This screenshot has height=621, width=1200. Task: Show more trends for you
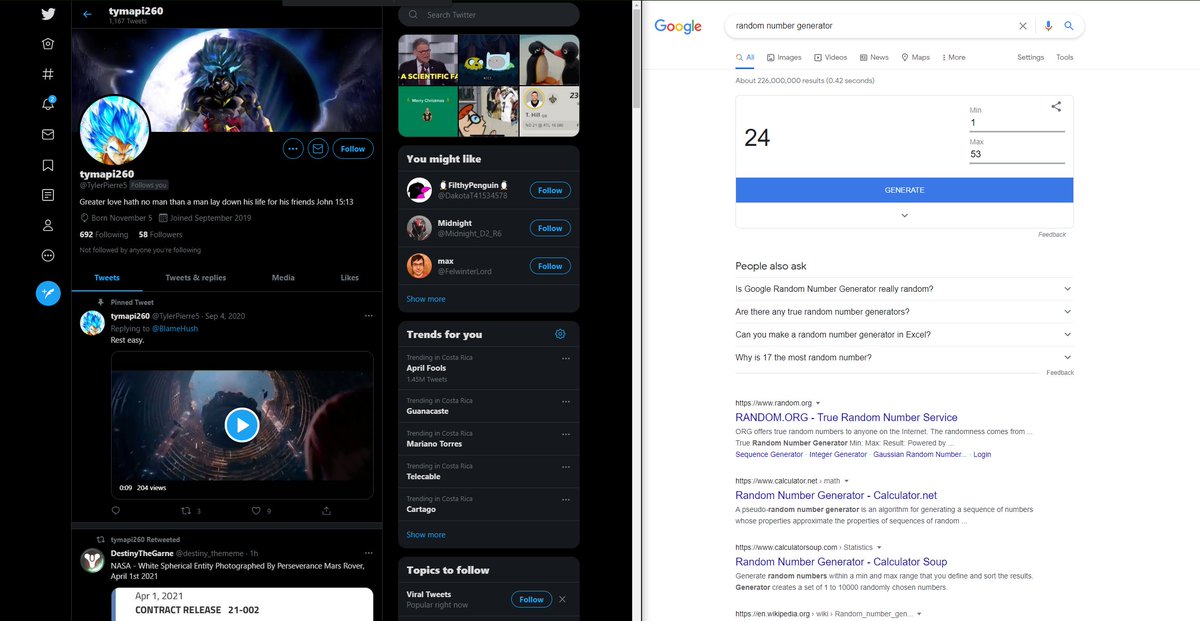coord(426,535)
